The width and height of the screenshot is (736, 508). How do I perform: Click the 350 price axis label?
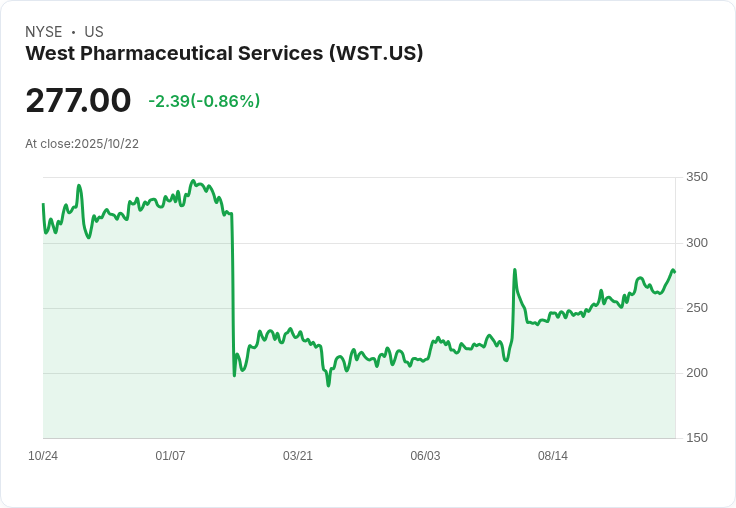(x=697, y=177)
